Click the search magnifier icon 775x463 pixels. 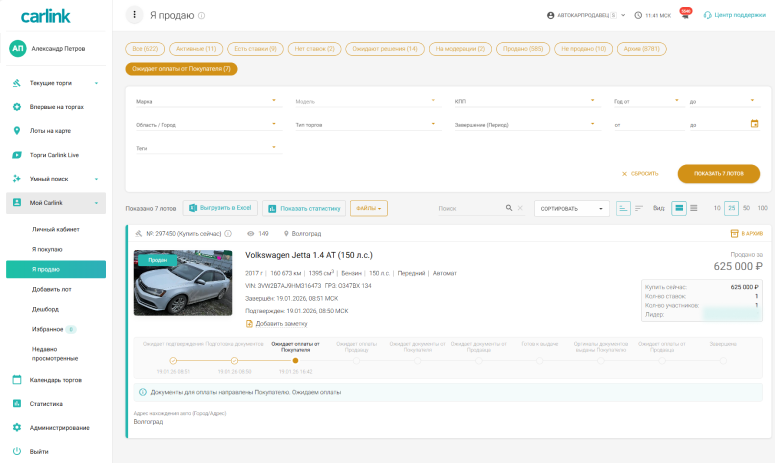tap(506, 208)
